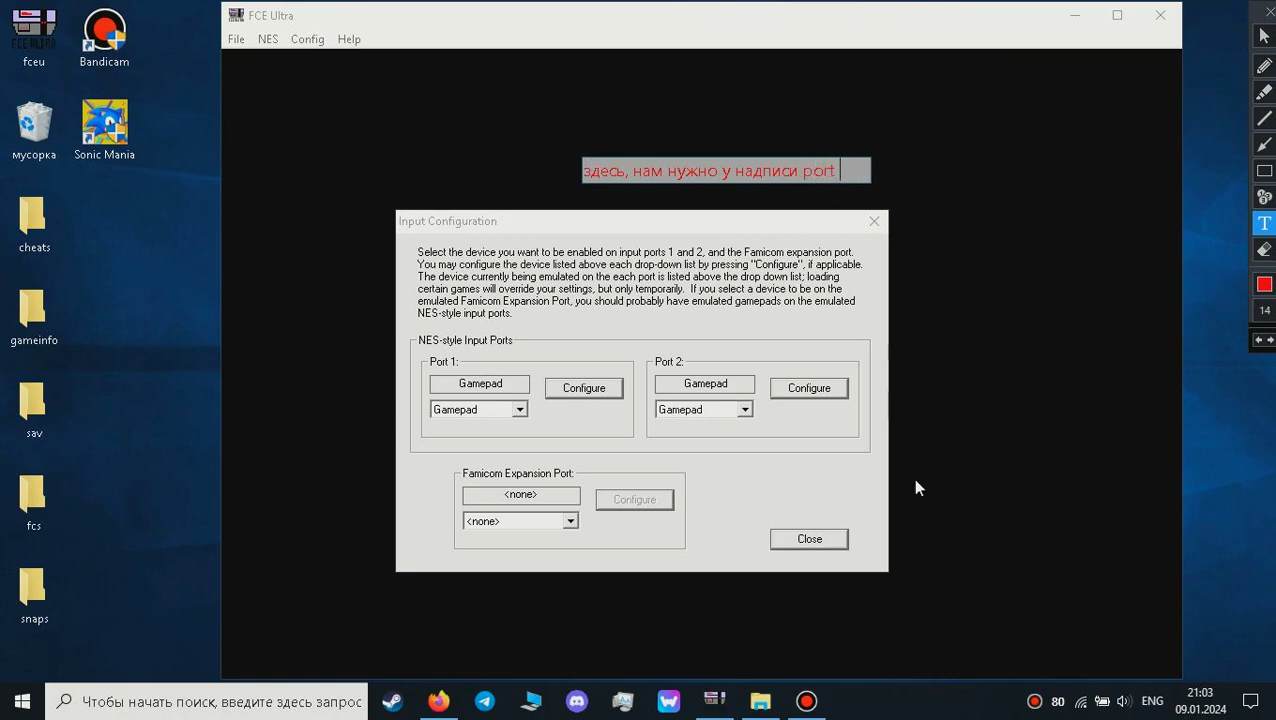Activate the text tool
Screen dimensions: 1276x720
(x=1264, y=223)
